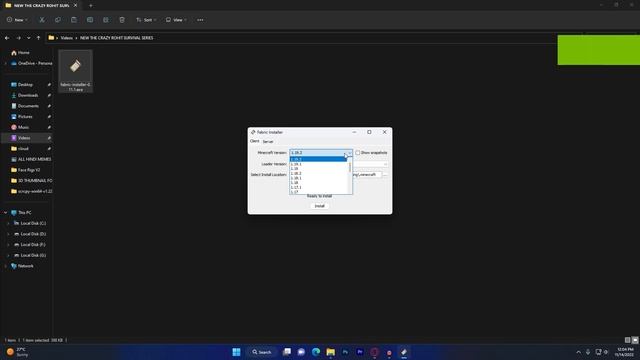
Task: Expand Local Disk (D:) arrow in sidebar
Action: (8, 234)
